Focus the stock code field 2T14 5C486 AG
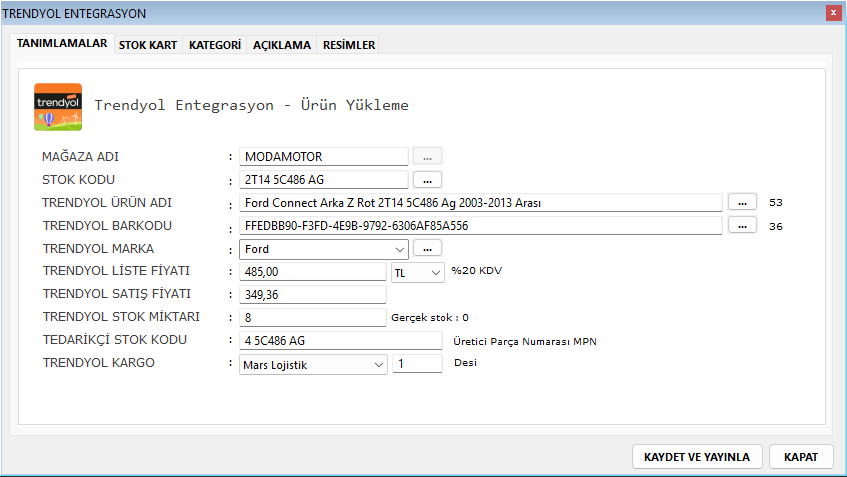Viewport: 847px width, 477px height. 324,179
